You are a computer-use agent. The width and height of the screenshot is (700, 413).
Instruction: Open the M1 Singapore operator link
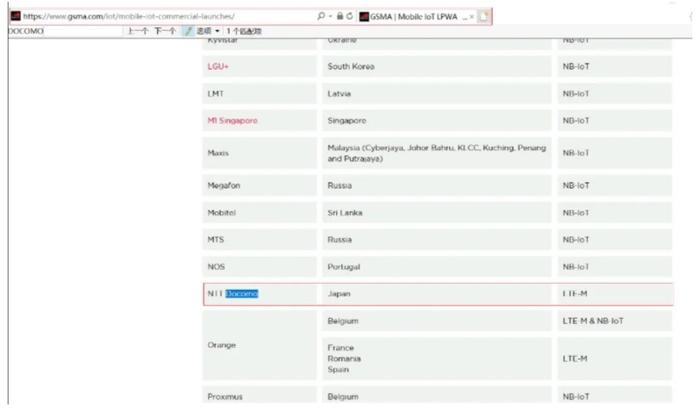233,121
